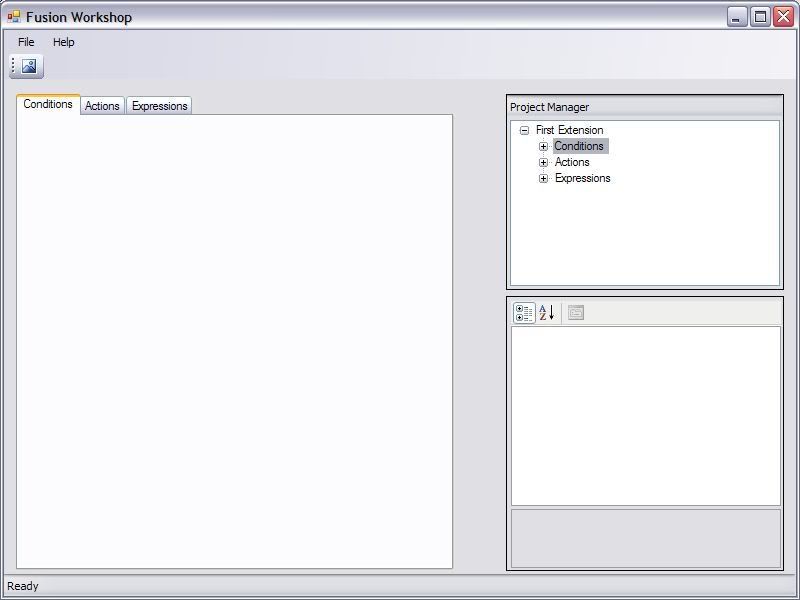This screenshot has width=800, height=600.
Task: Expand the Expressions node in Project Manager
Action: coord(544,178)
